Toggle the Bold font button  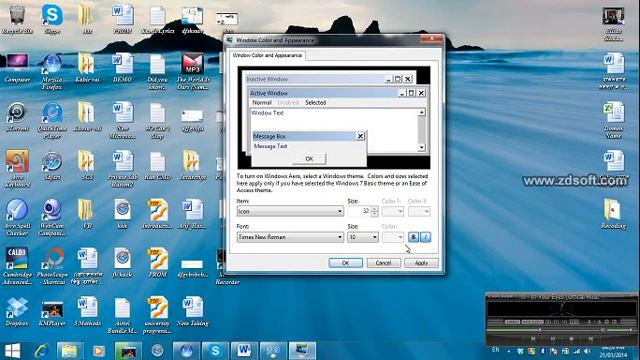coord(413,237)
